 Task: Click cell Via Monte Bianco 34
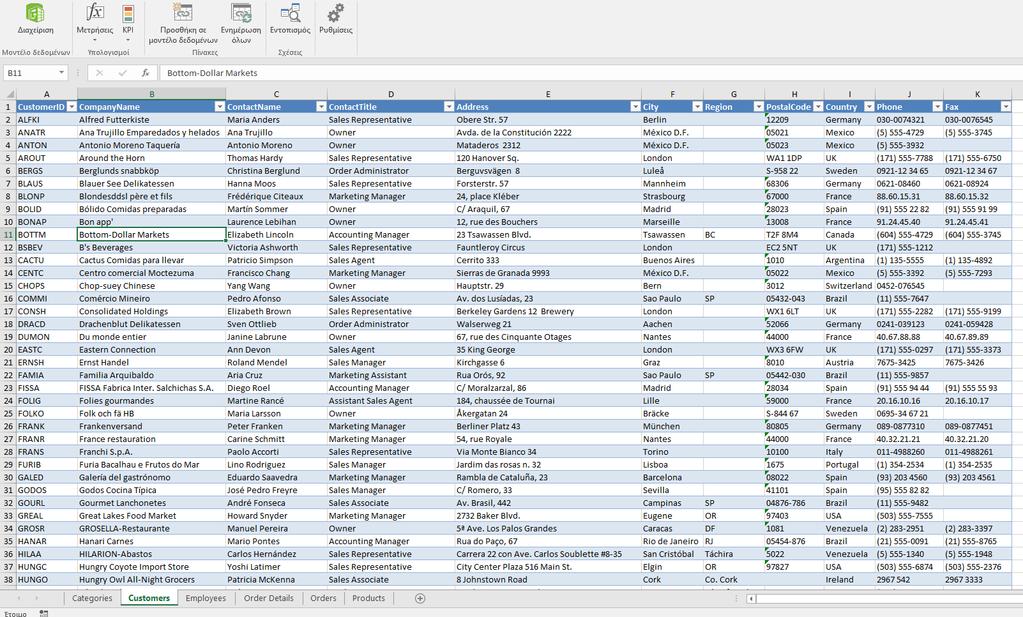coord(548,452)
